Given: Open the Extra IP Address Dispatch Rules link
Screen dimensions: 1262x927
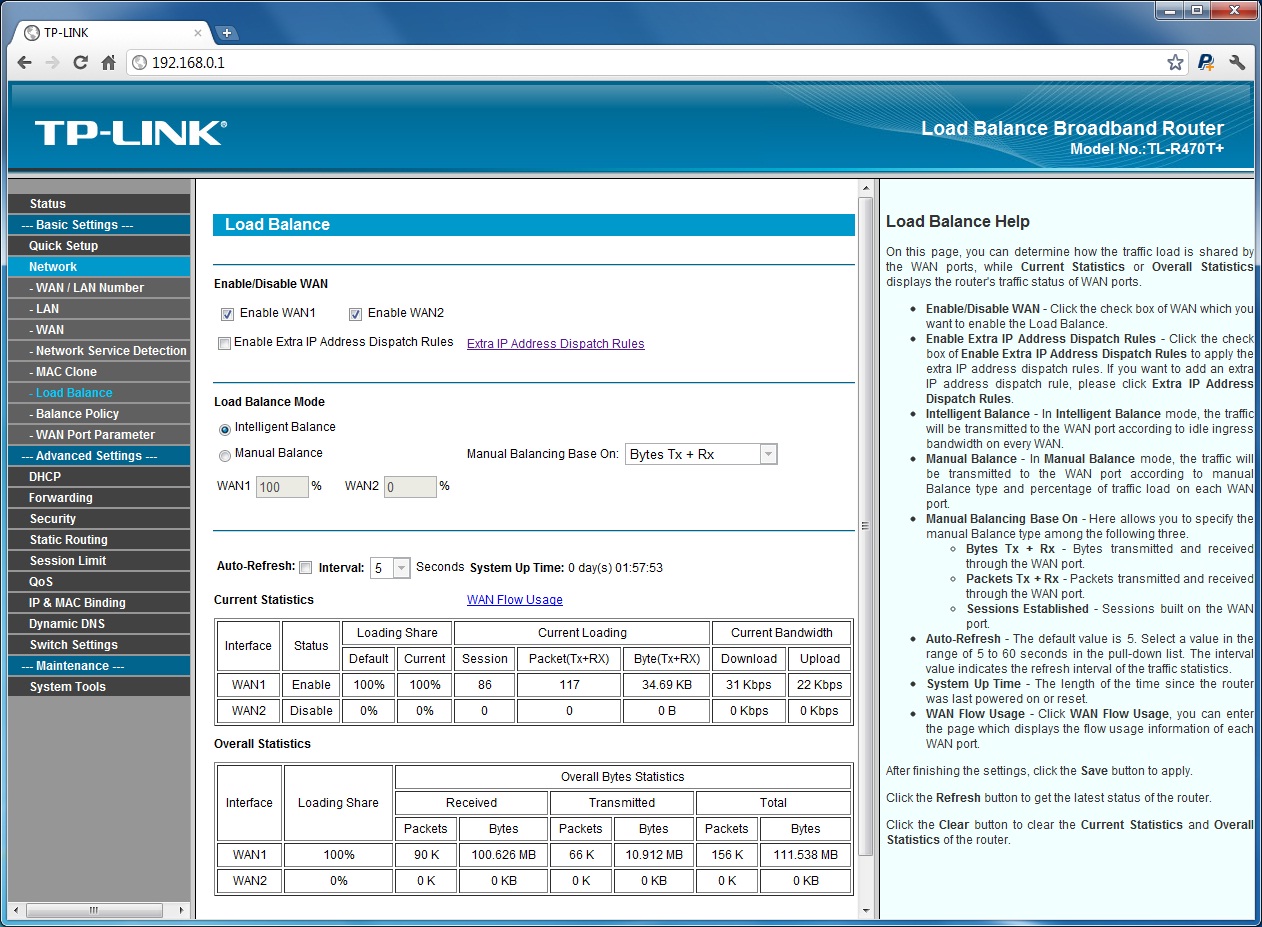Looking at the screenshot, I should point(555,344).
